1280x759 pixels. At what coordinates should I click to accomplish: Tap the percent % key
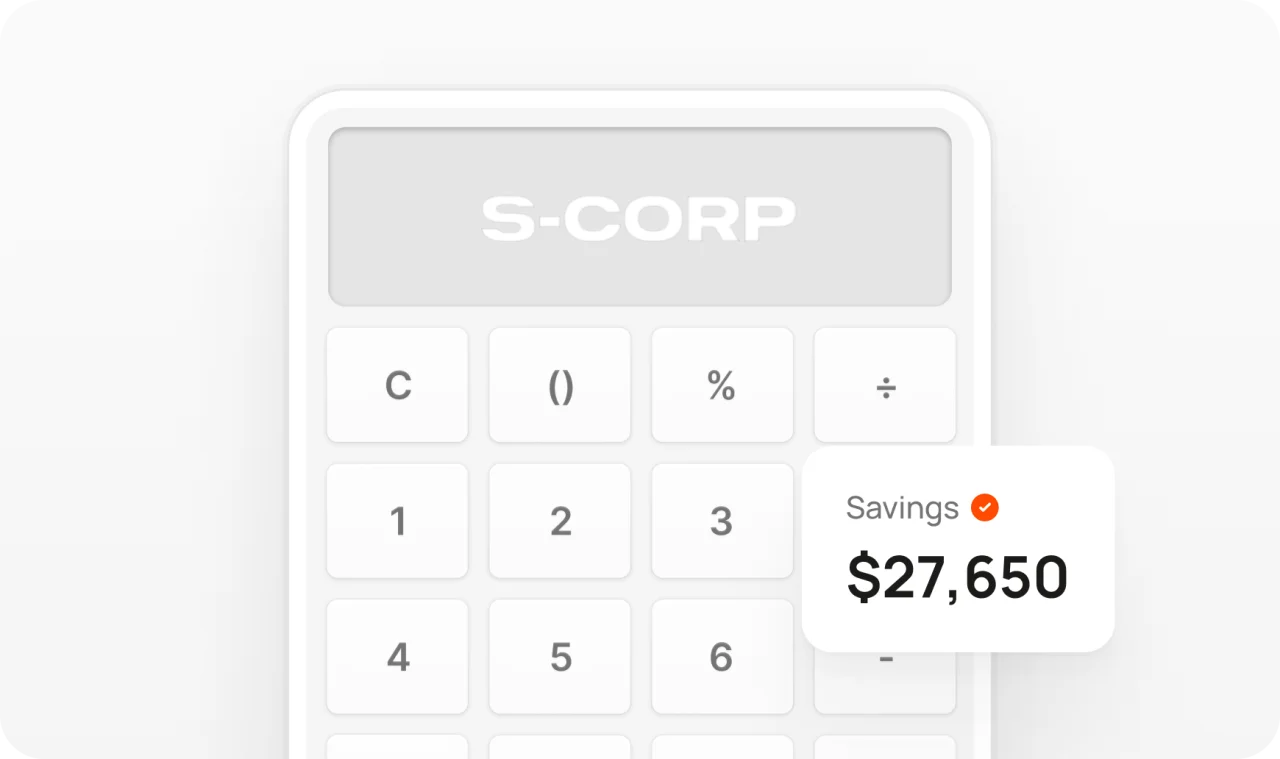(x=722, y=385)
